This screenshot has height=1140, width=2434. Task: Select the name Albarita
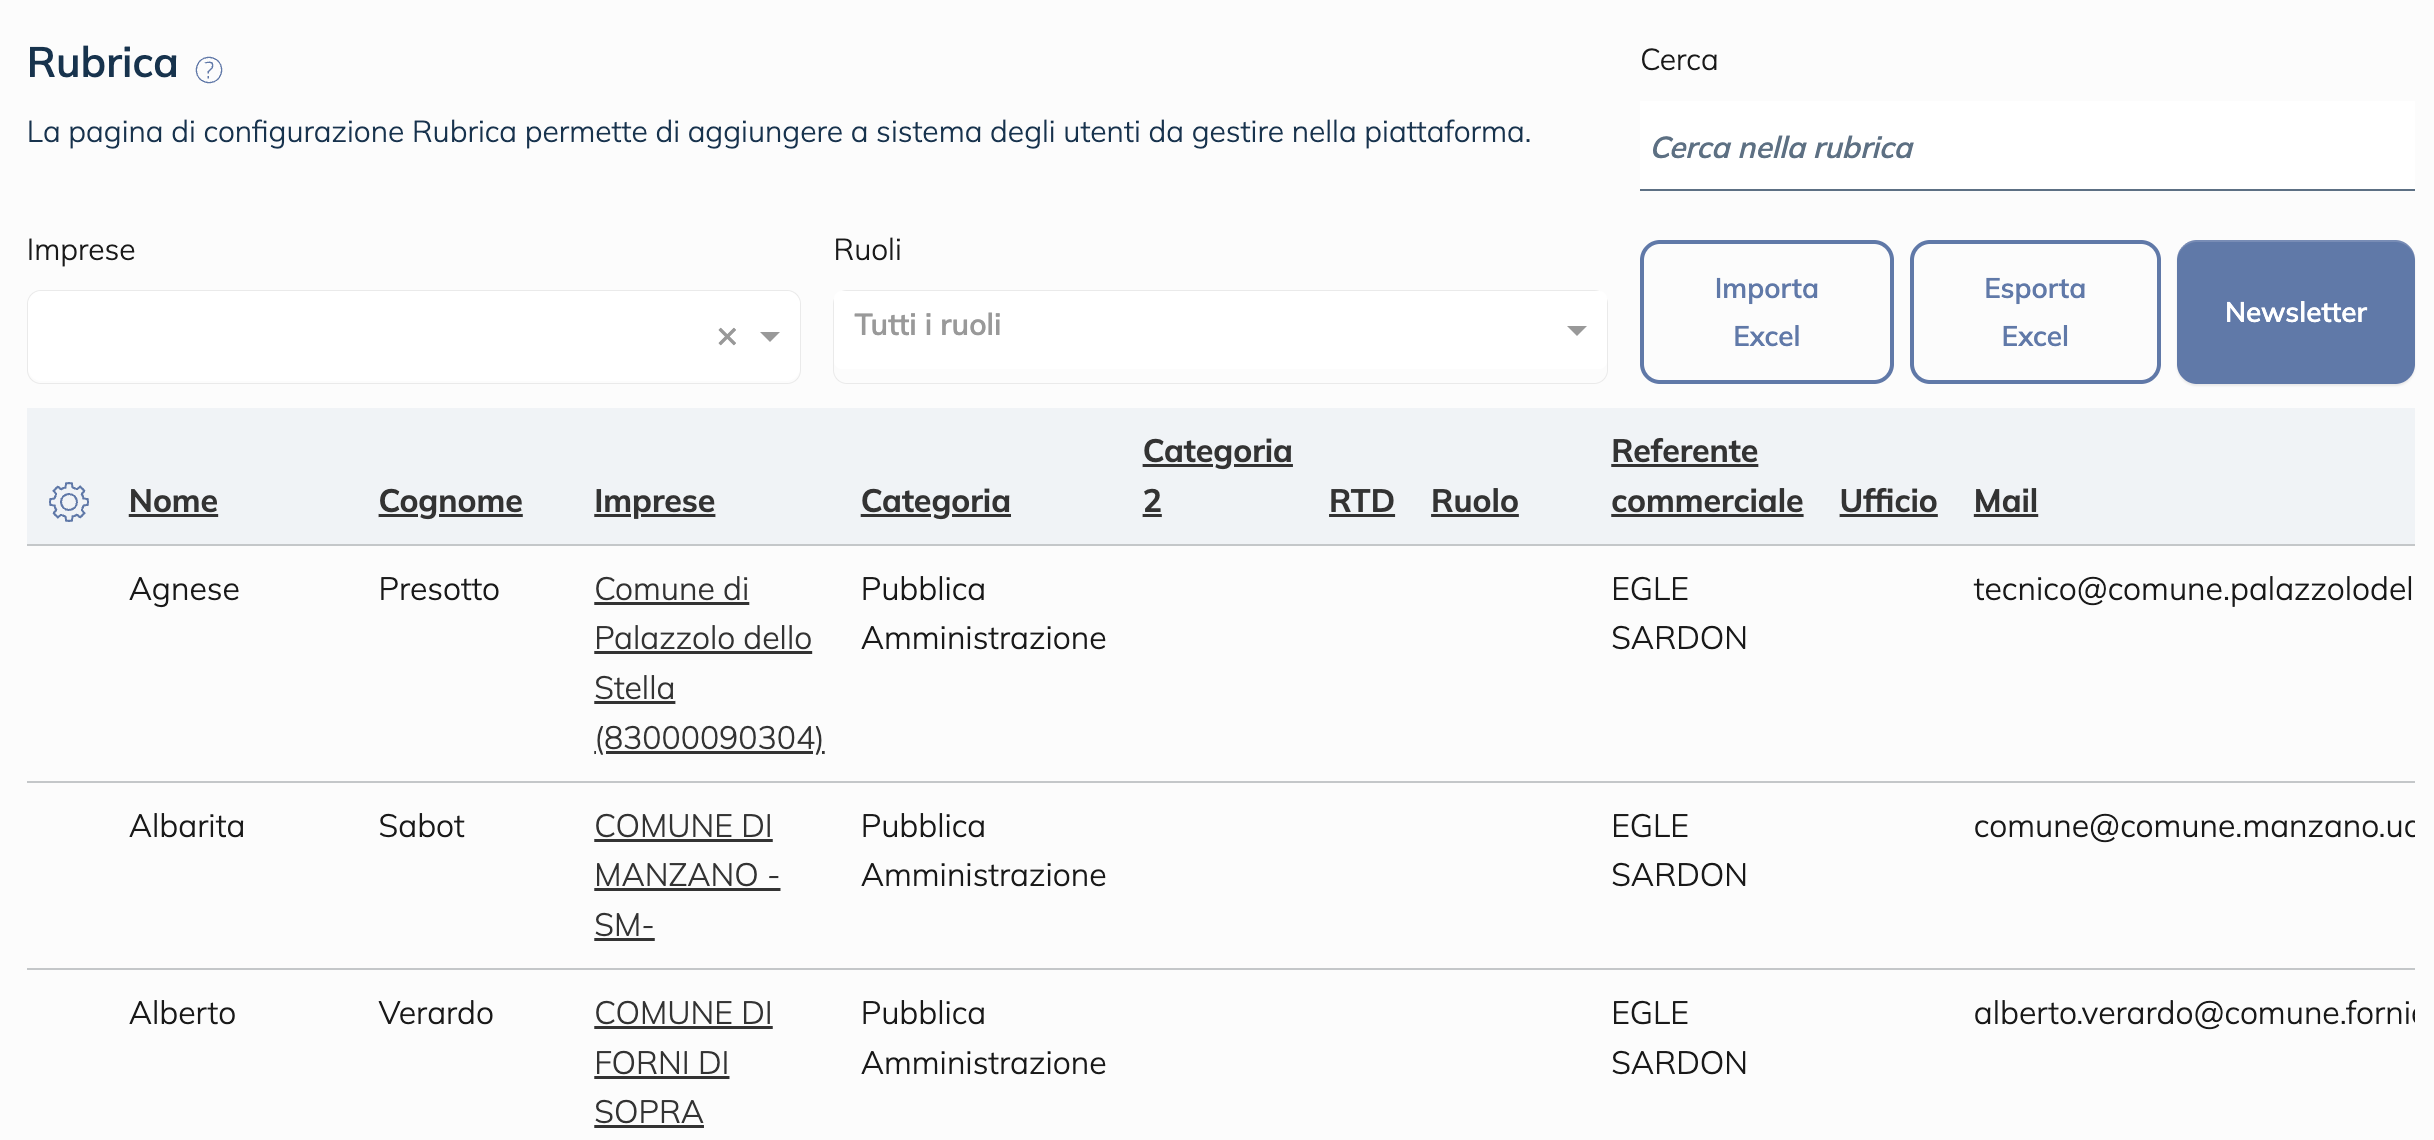[187, 826]
